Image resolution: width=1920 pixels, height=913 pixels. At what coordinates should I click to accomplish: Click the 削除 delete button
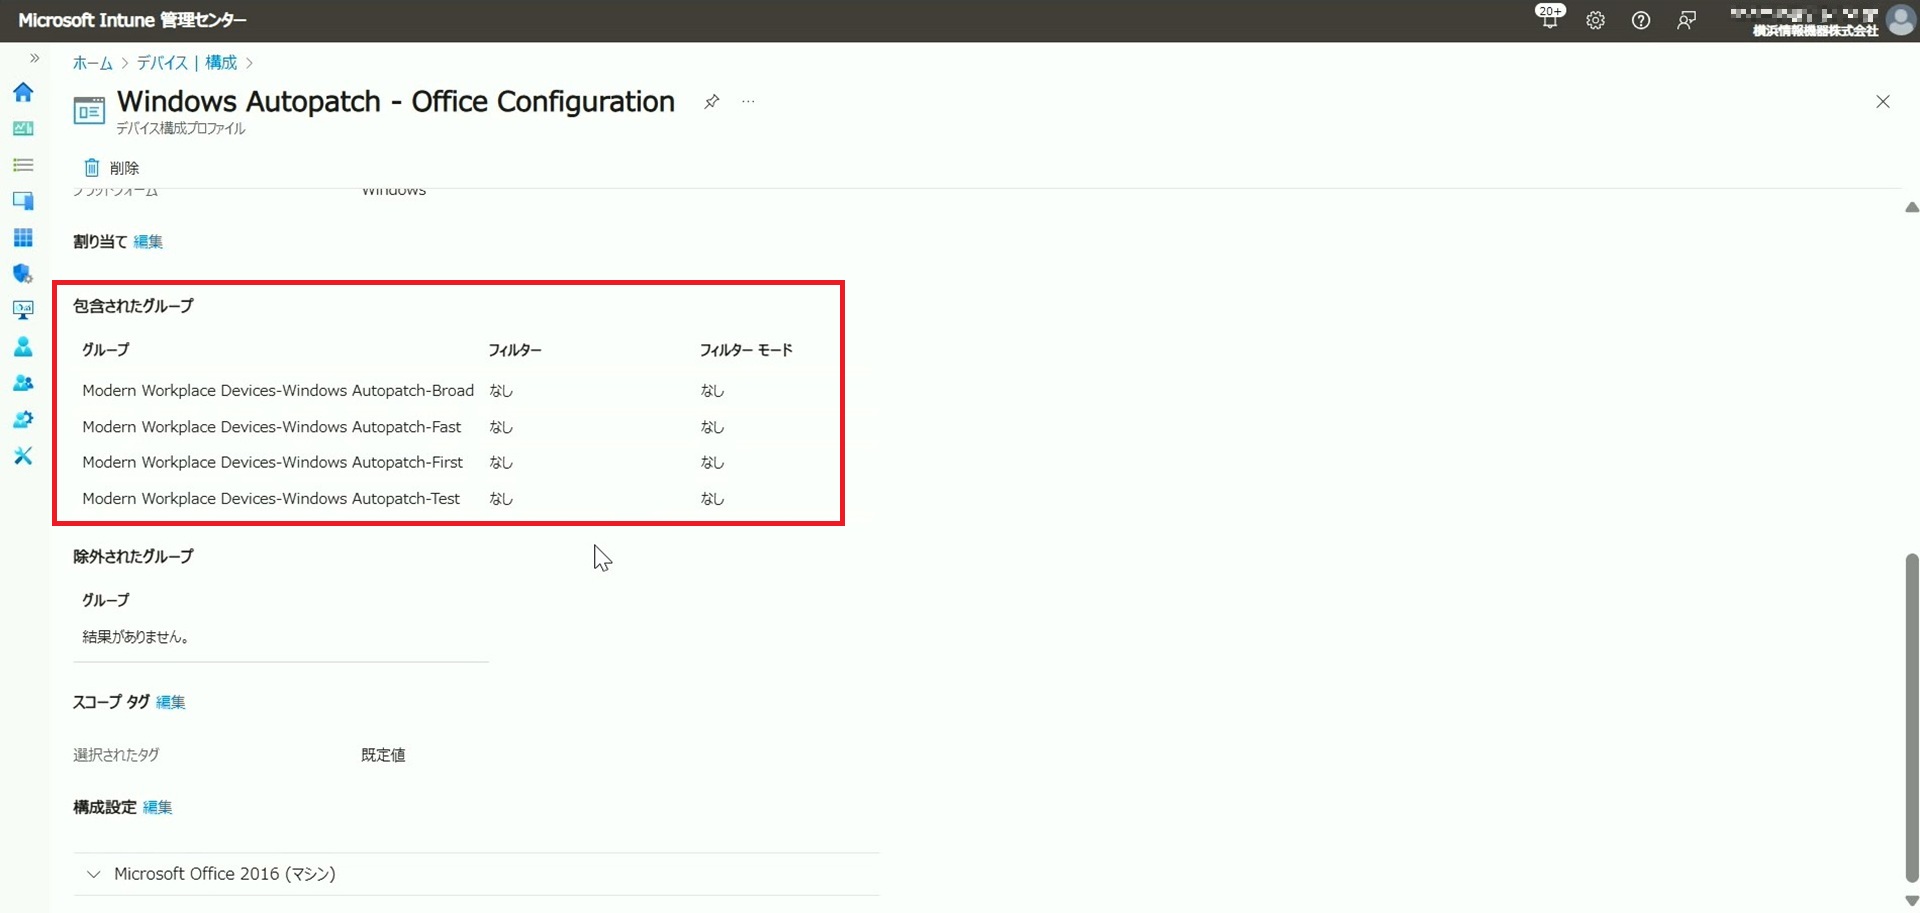click(x=111, y=168)
